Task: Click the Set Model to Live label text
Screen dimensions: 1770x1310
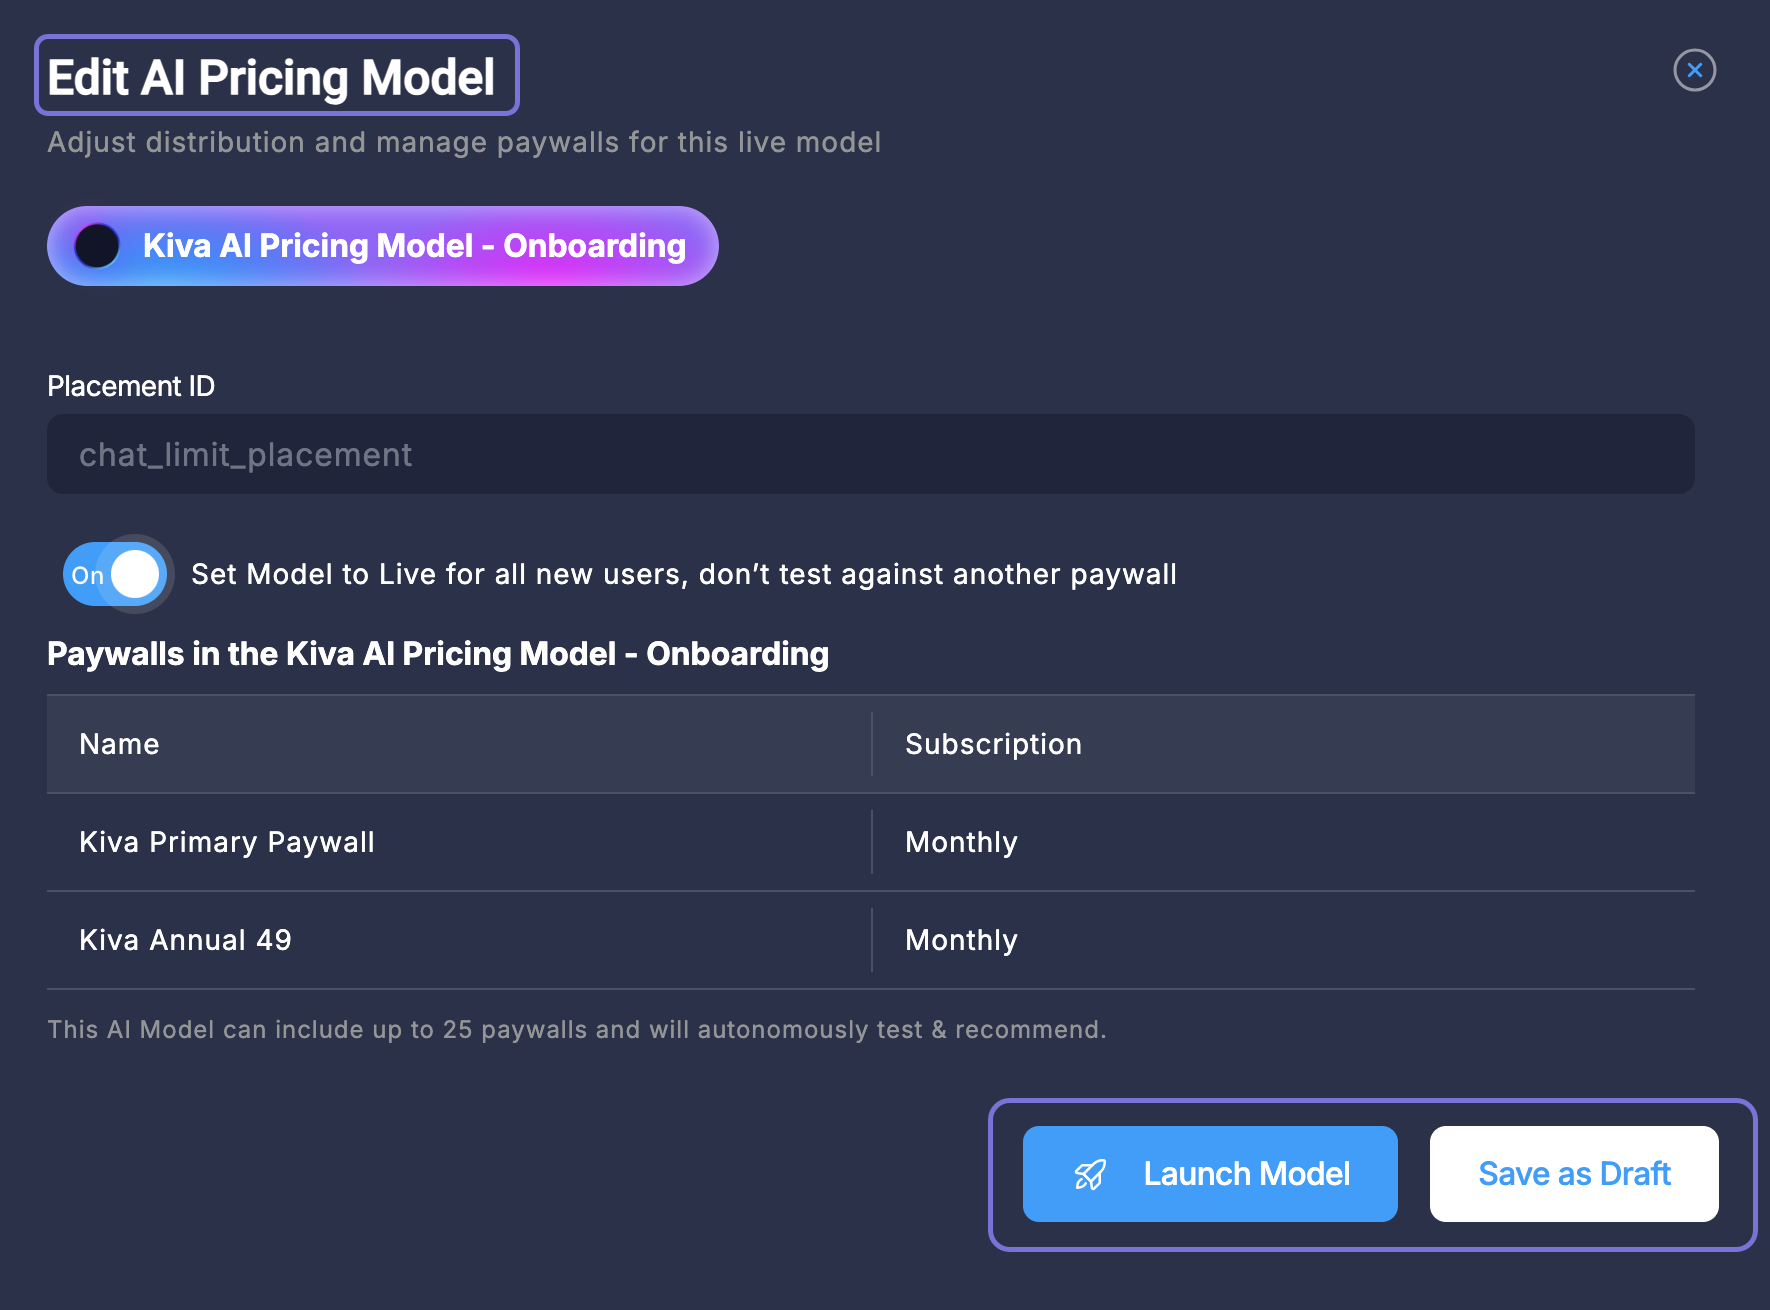Action: (683, 574)
